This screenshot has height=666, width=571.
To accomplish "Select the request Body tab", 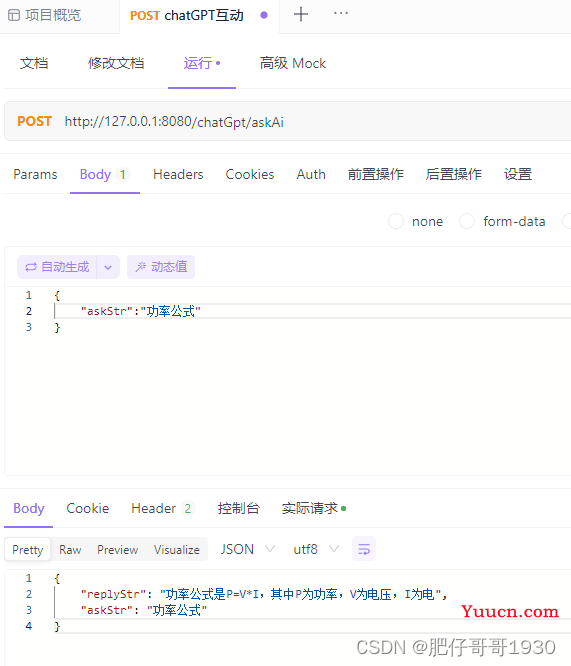I will coord(105,174).
